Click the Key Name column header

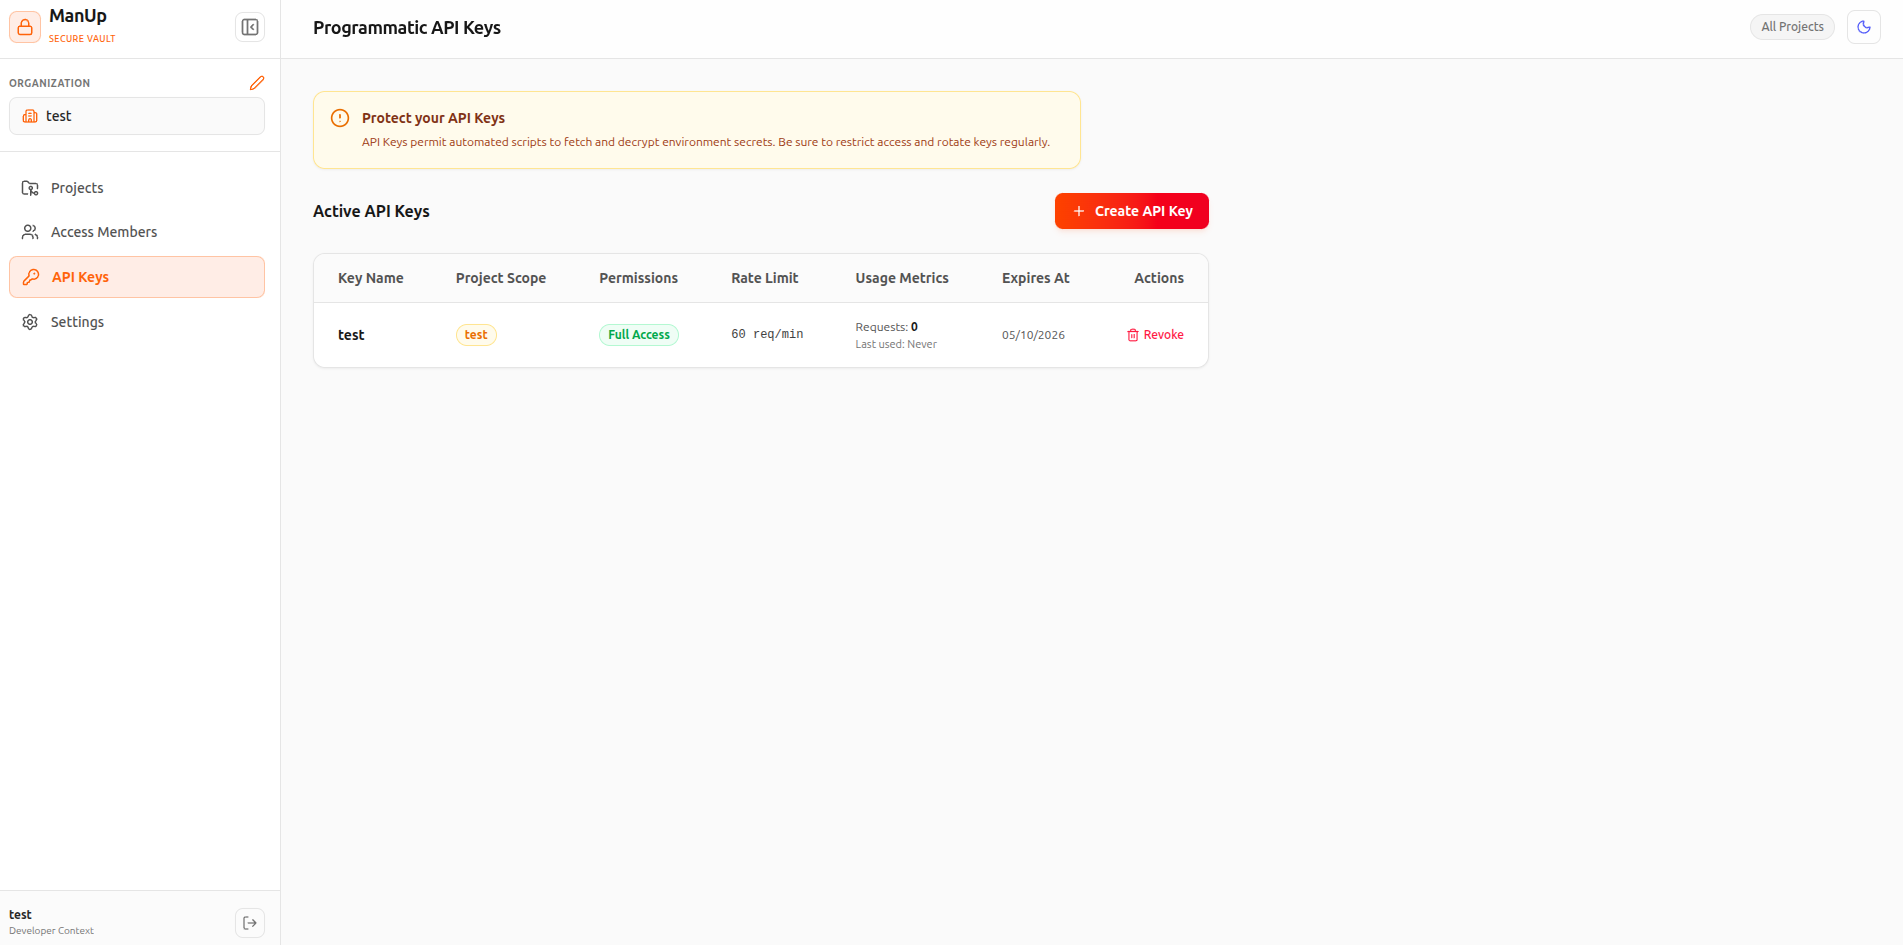click(371, 278)
